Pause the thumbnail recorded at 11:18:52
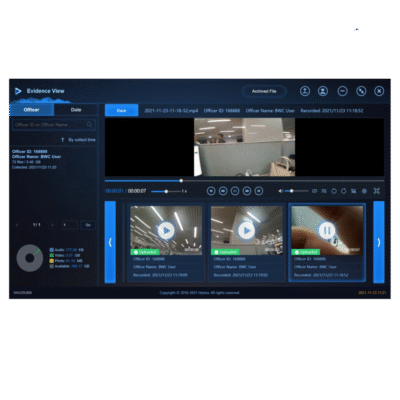 pos(327,230)
